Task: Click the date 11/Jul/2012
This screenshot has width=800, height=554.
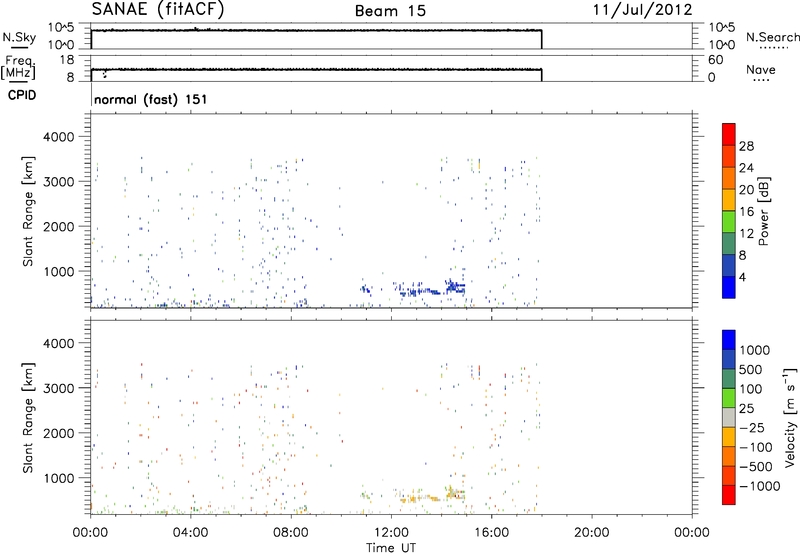Action: tap(642, 10)
